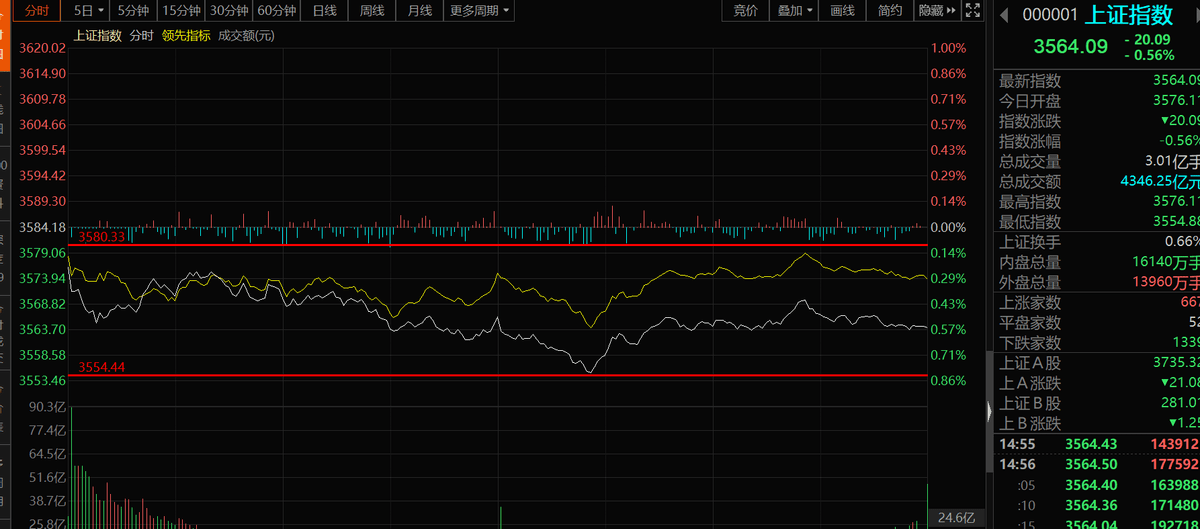Click the 上证B股 row

point(1098,403)
